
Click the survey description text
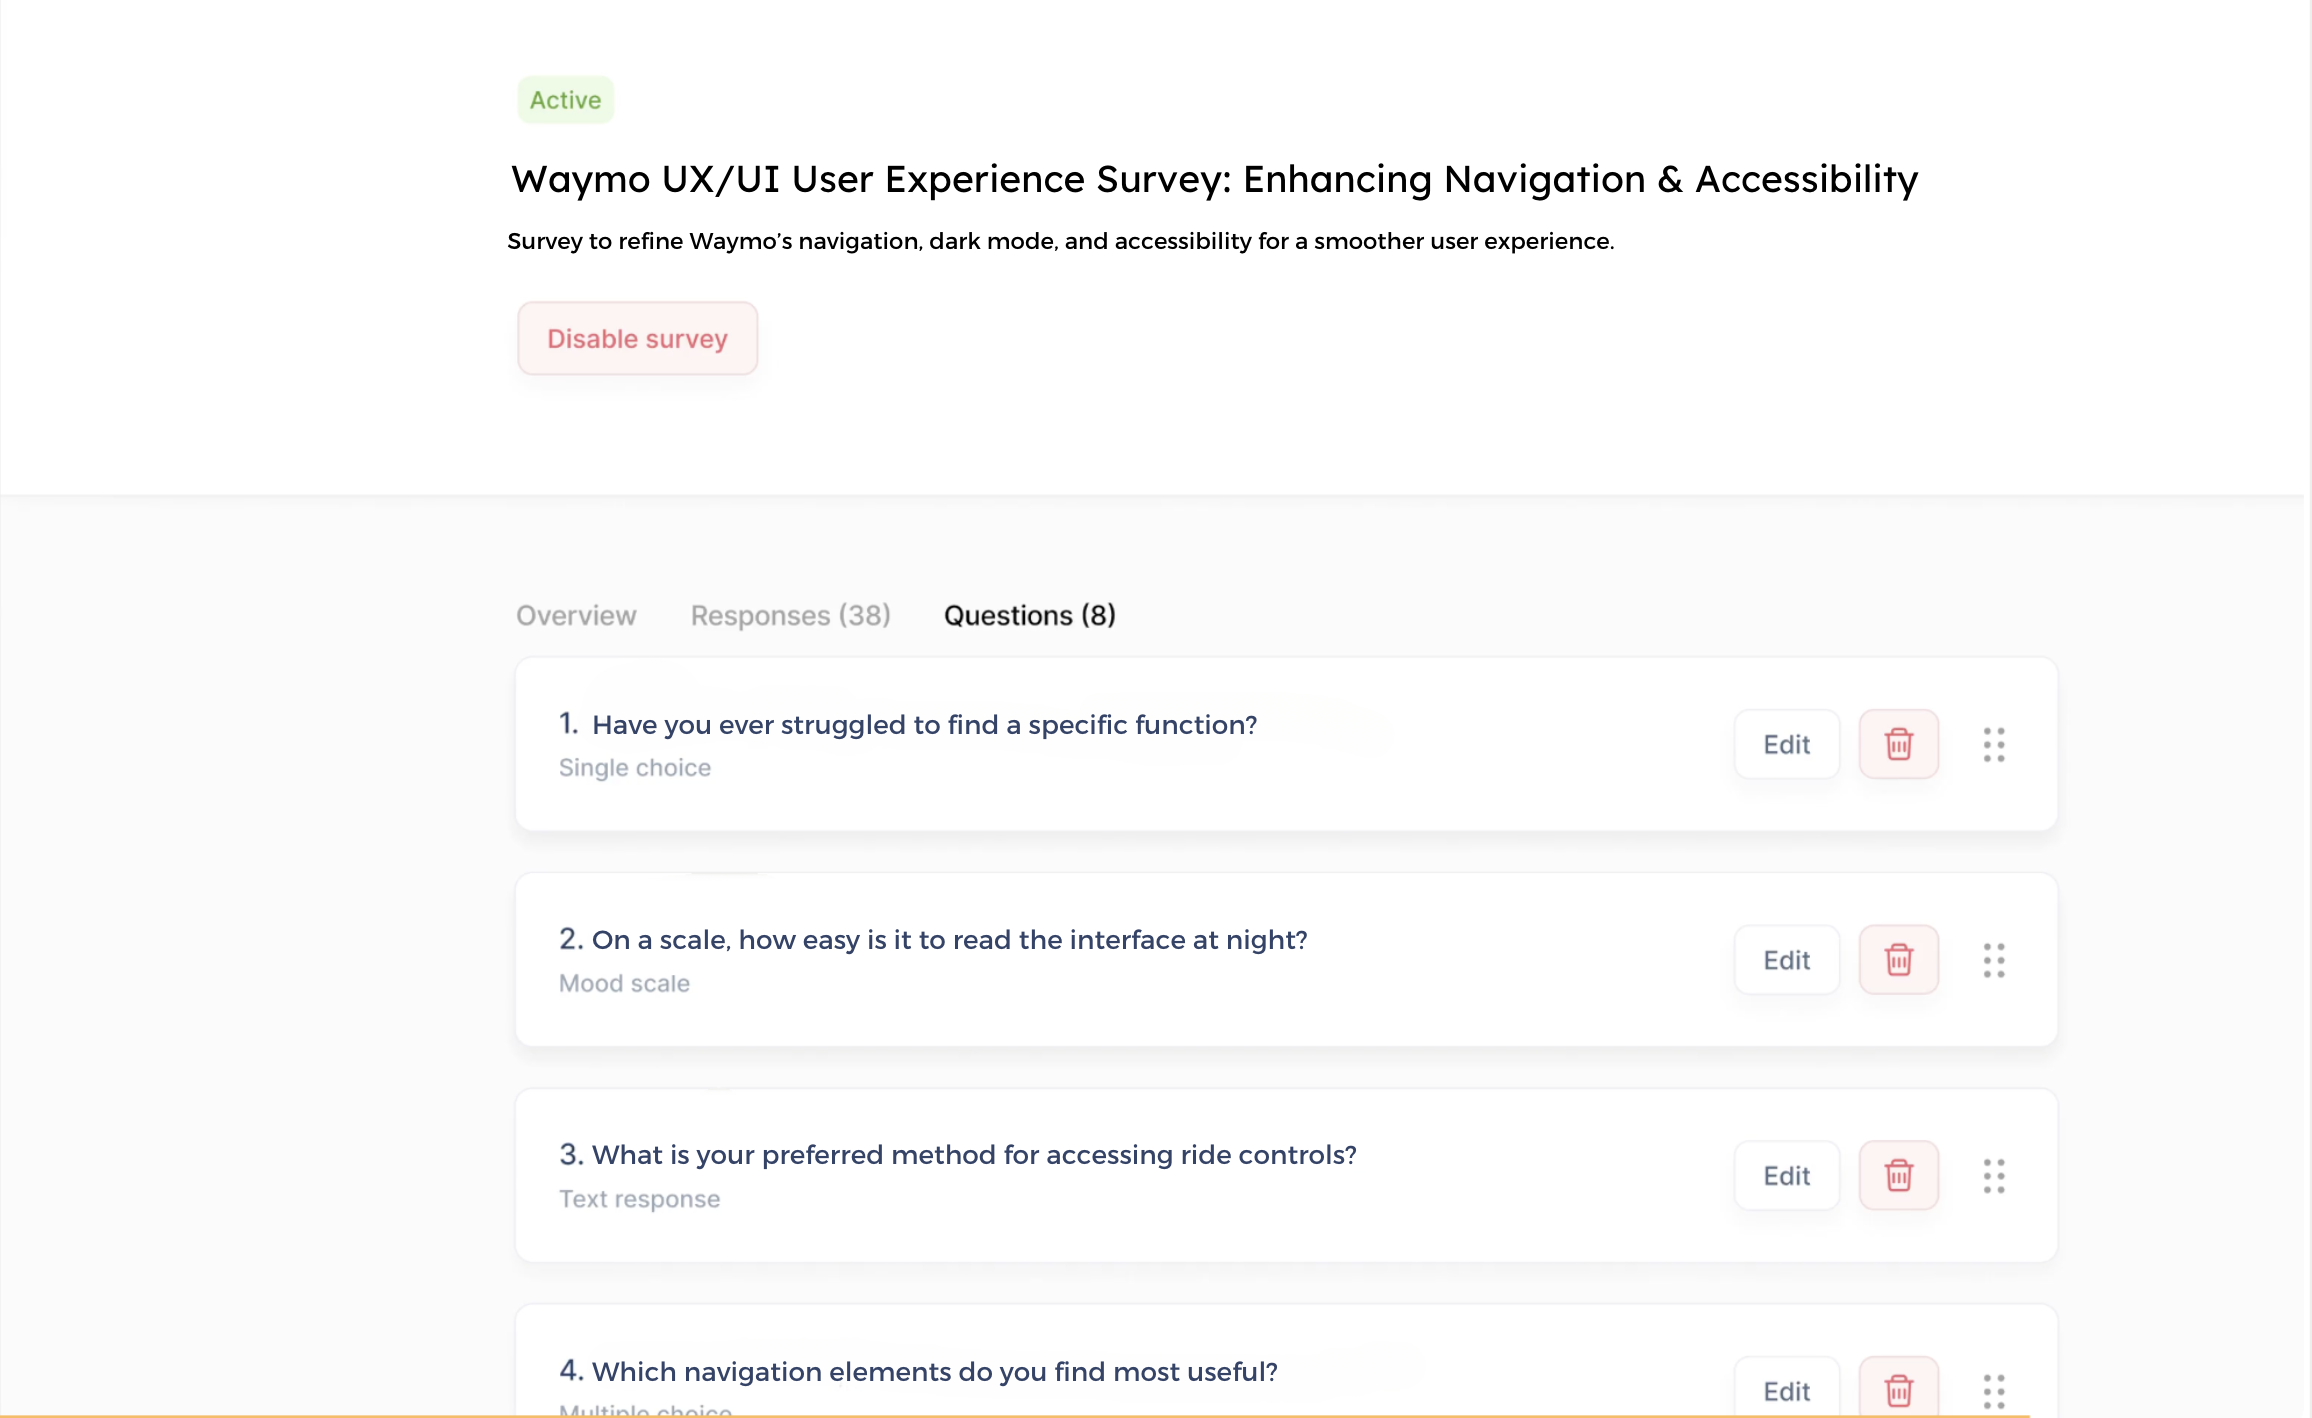point(1060,241)
